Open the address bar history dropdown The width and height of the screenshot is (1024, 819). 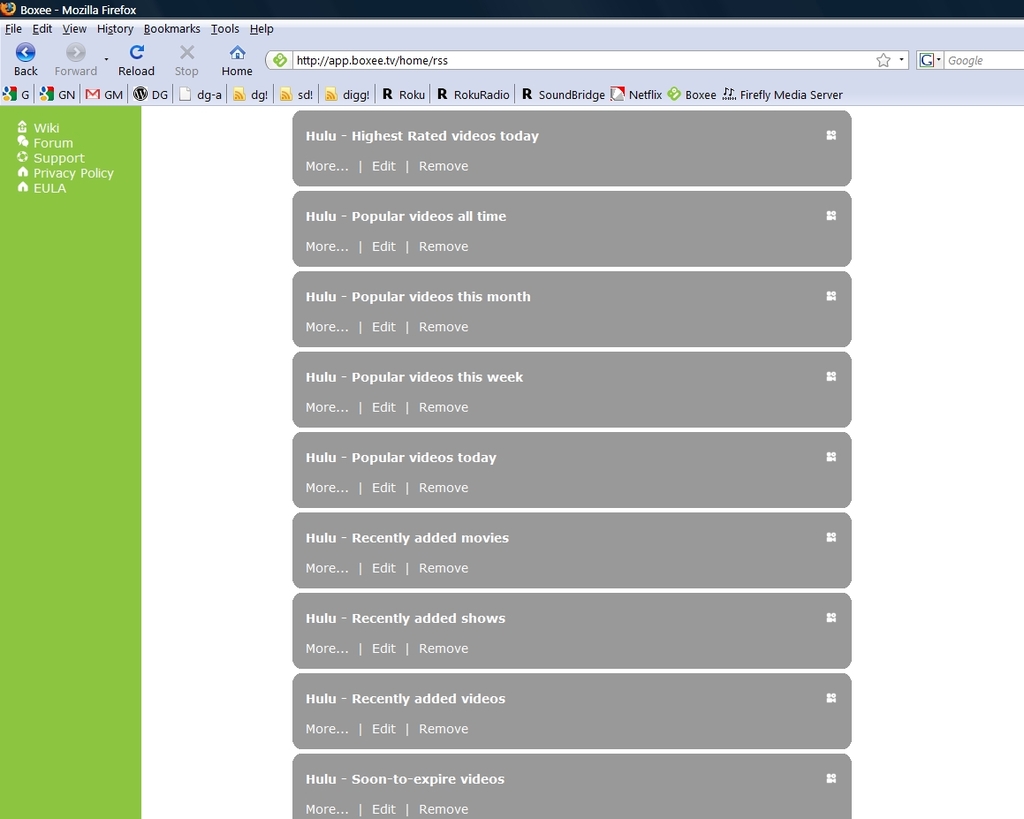pyautogui.click(x=901, y=60)
